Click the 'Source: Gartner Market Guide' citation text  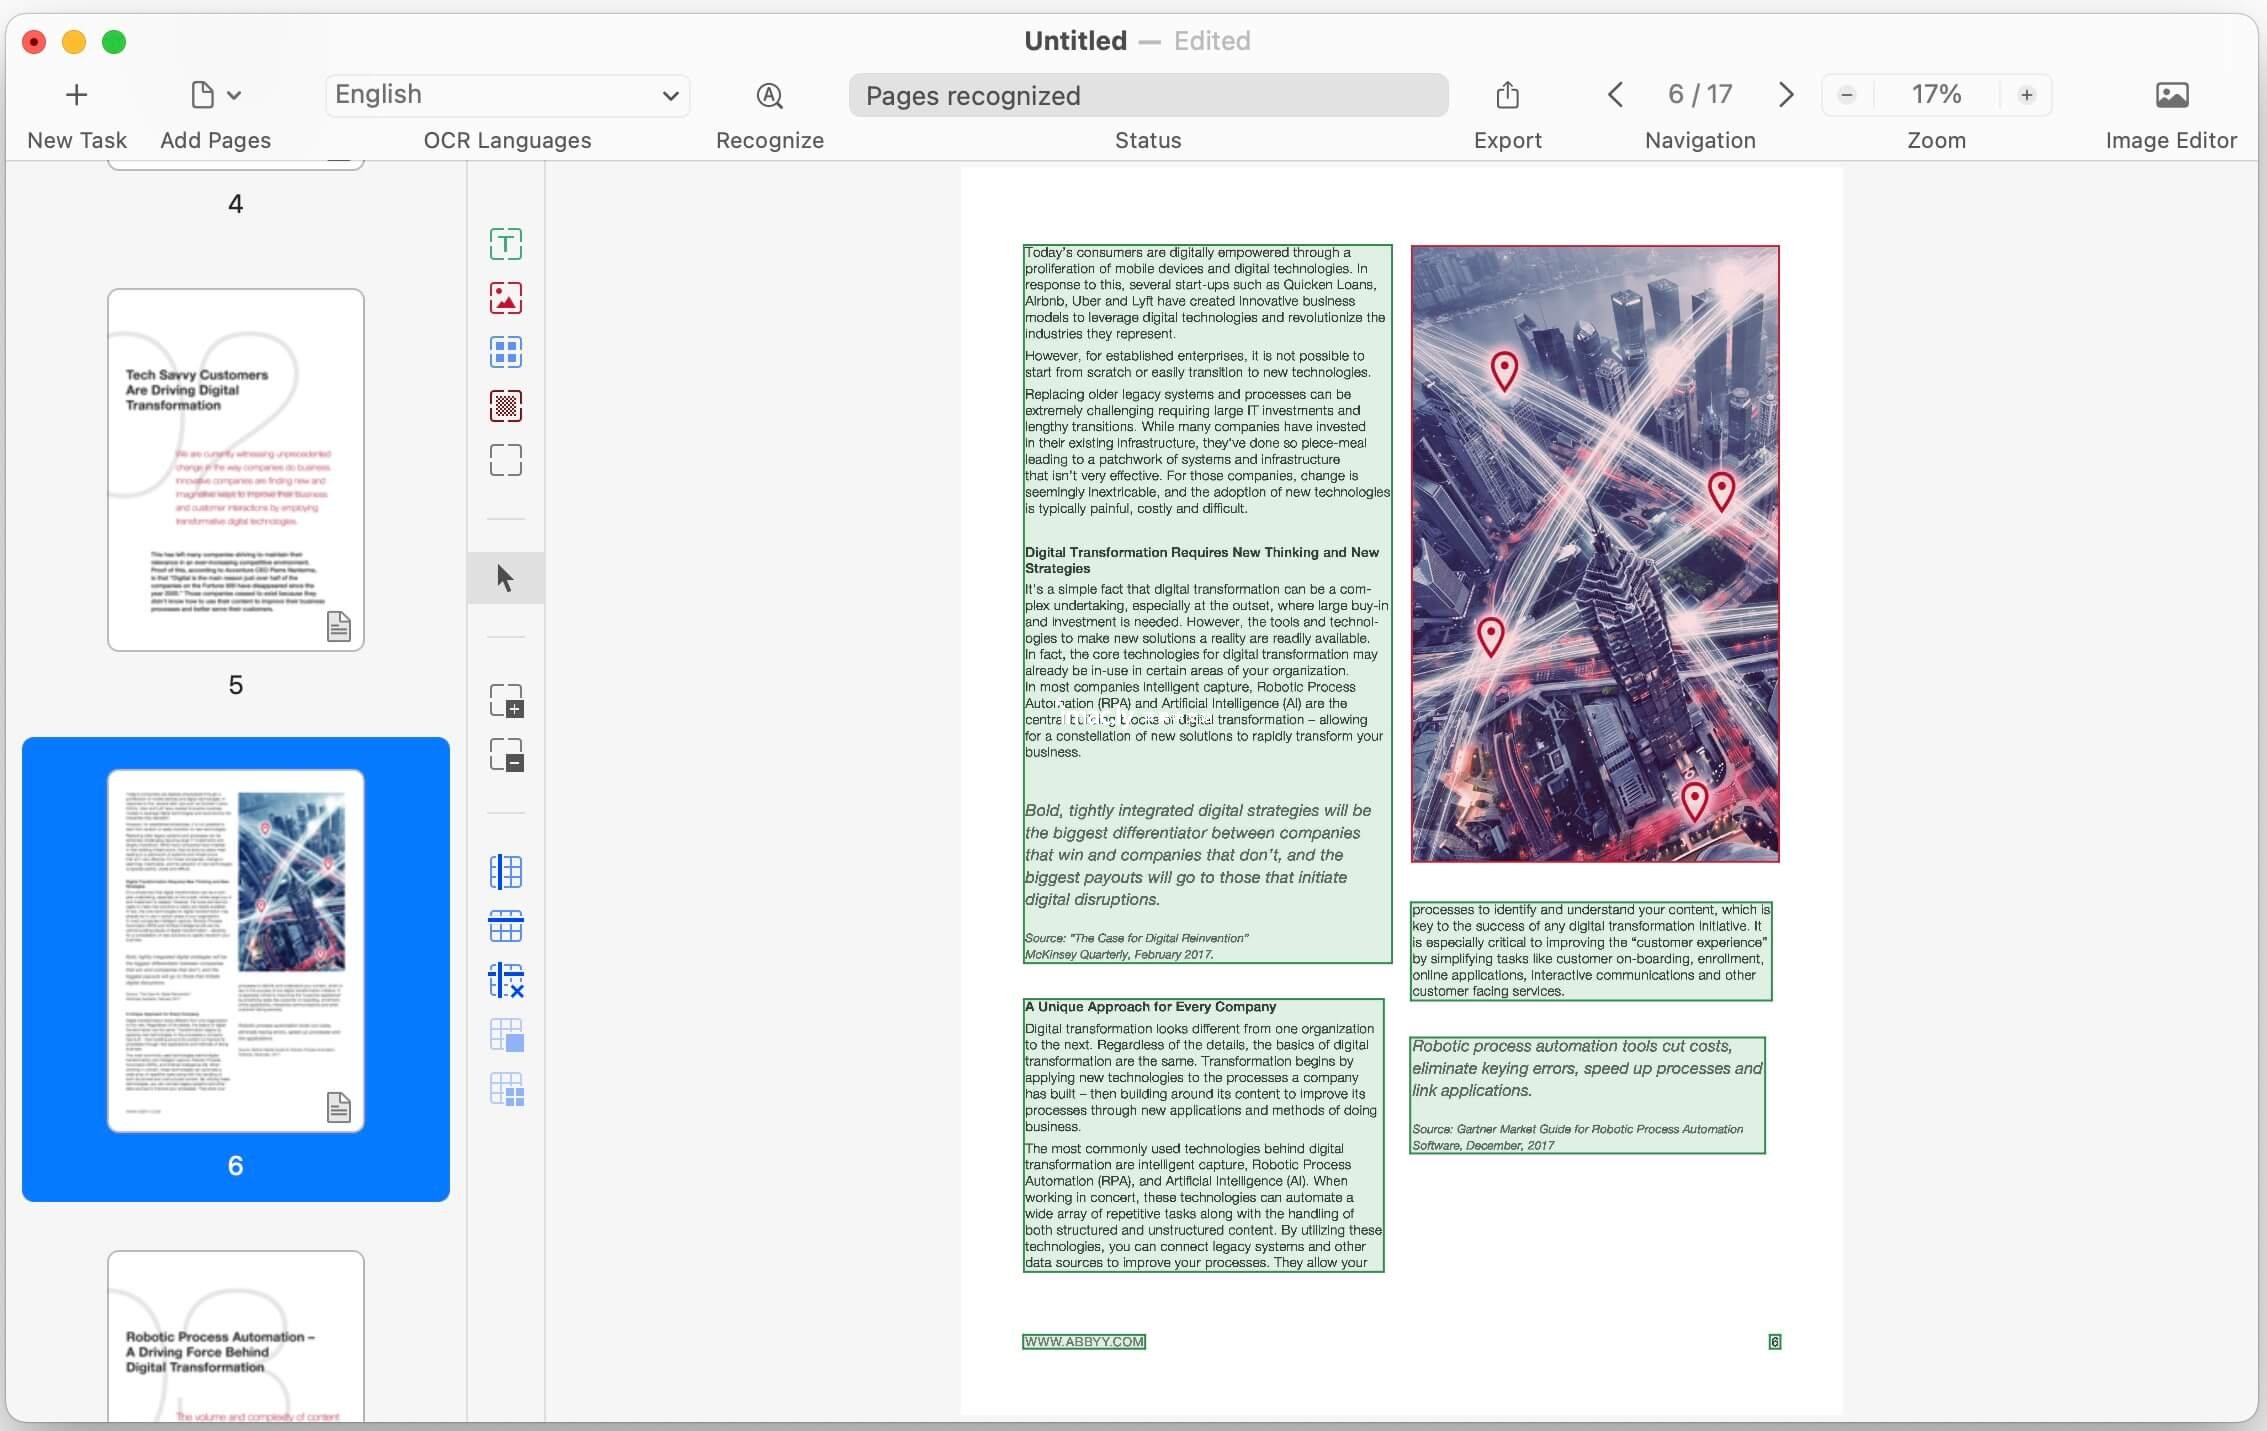coord(1577,1137)
